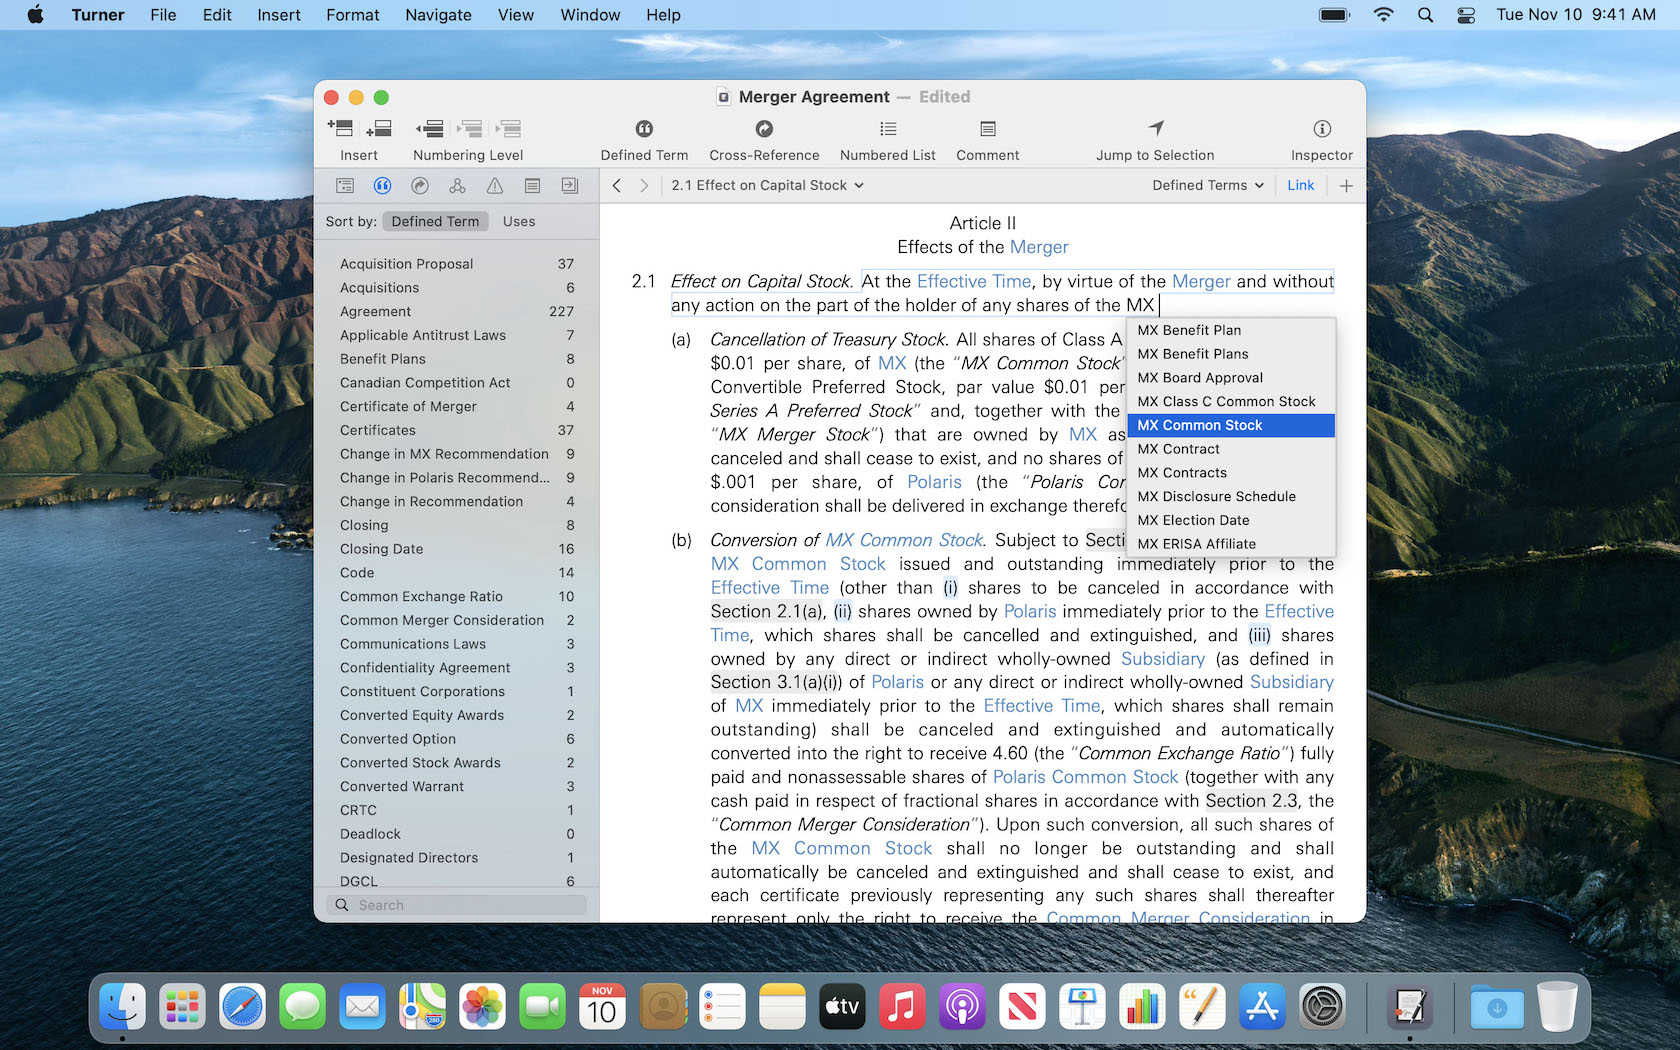Open Spotlight search in the menu bar
This screenshot has height=1050, width=1680.
1425,15
